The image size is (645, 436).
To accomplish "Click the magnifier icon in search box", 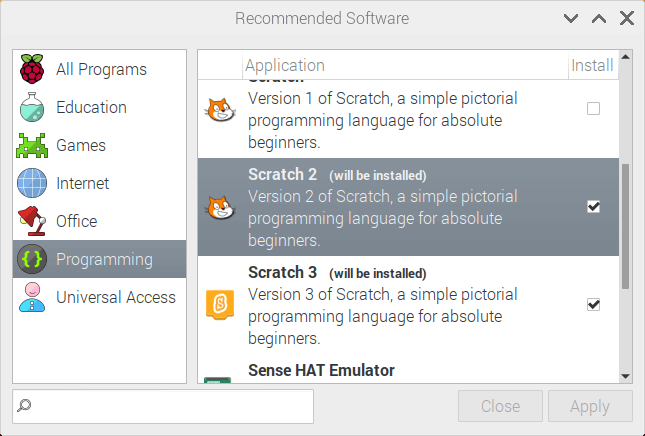I will click(24, 405).
